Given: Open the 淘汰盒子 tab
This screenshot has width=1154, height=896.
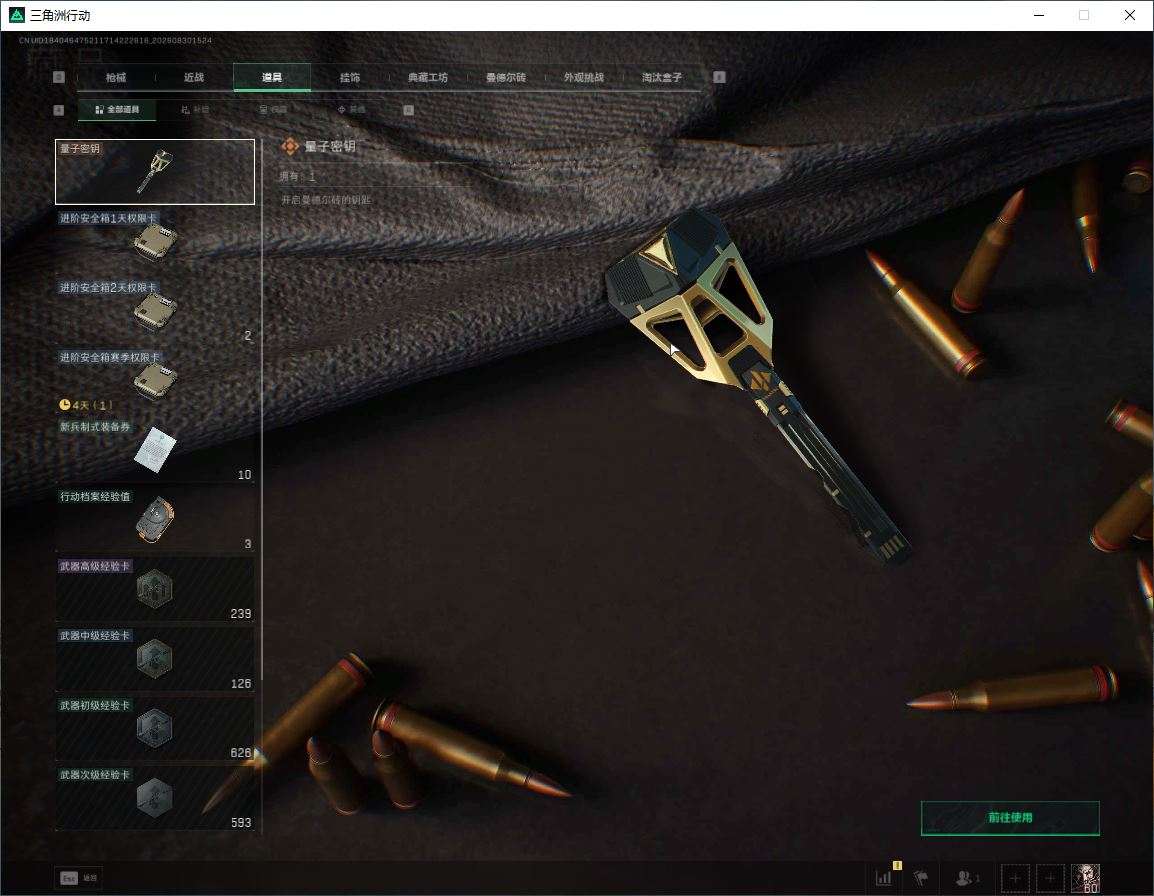Looking at the screenshot, I should pos(662,77).
